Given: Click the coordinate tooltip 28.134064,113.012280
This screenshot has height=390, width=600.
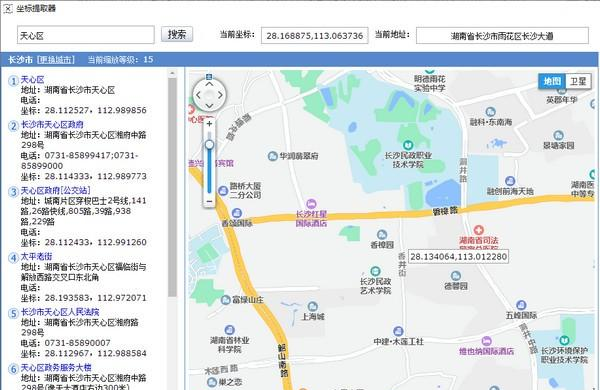Looking at the screenshot, I should pos(458,256).
